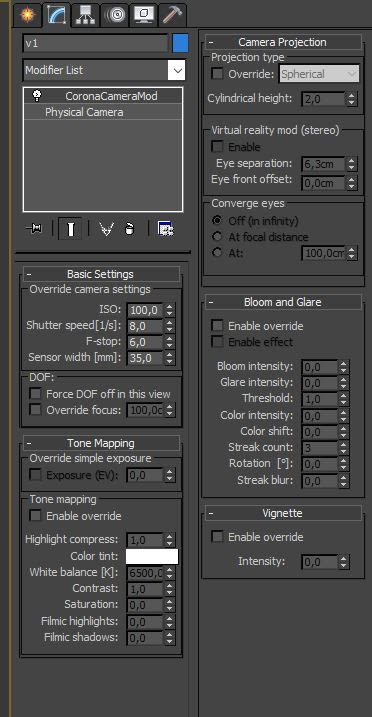
Task: Check Enable under Virtual reality mod
Action: point(218,147)
